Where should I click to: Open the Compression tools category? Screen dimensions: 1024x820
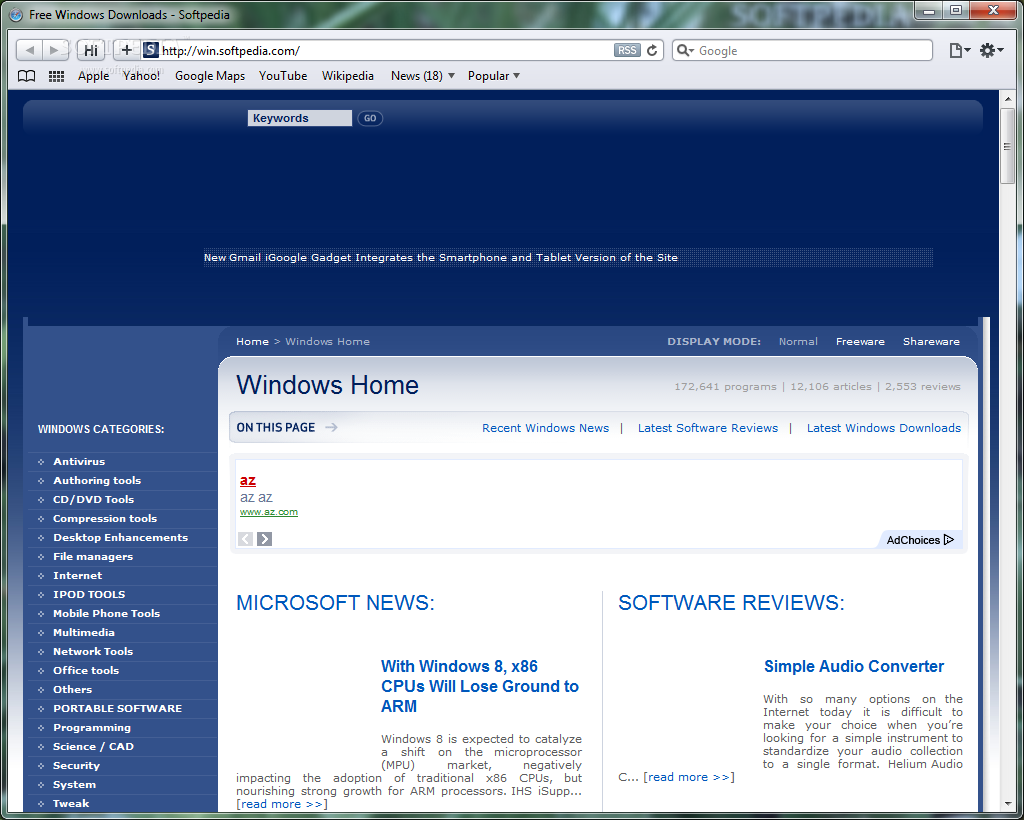tap(104, 518)
